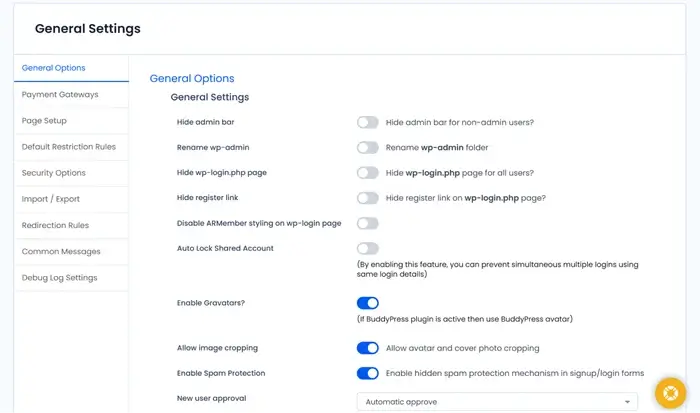This screenshot has height=413, width=700.
Task: Select the Redirection Rules tab
Action: (56, 225)
